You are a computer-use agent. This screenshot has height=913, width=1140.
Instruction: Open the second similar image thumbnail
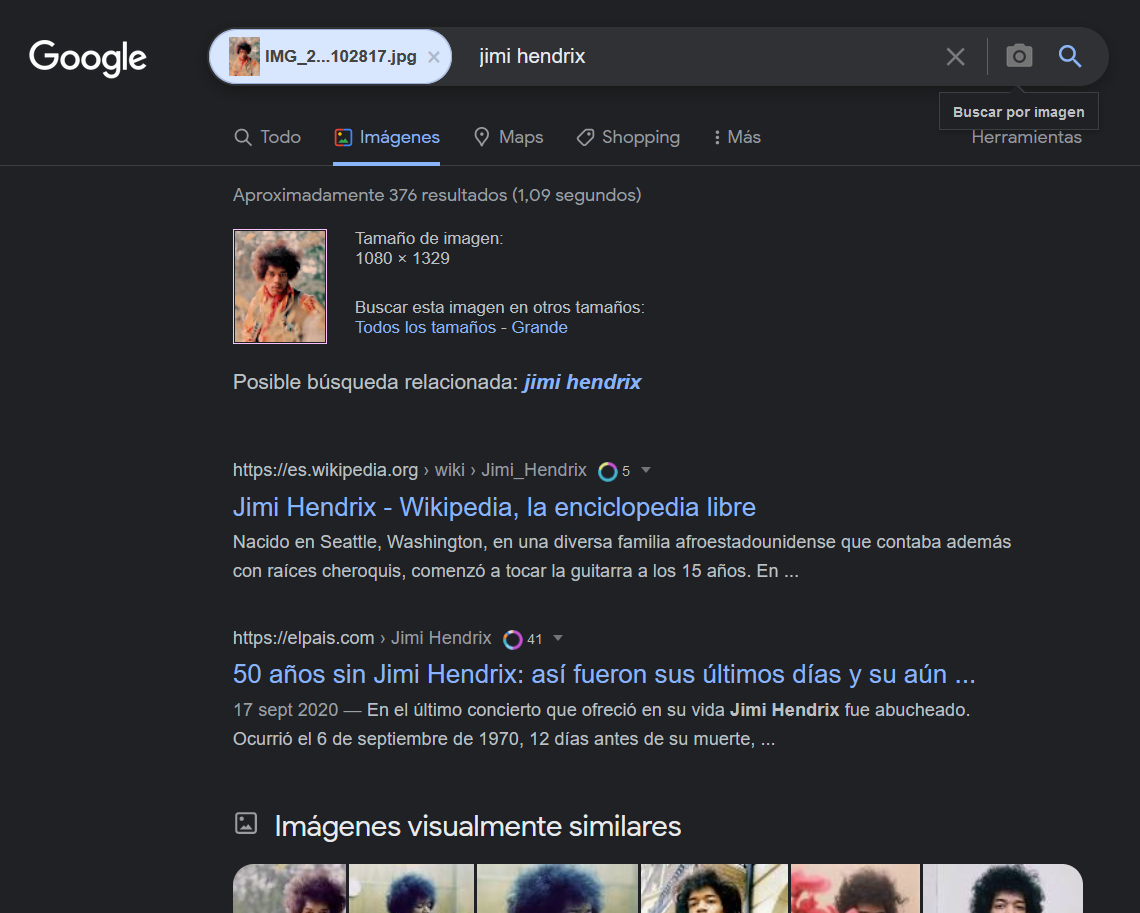pos(412,888)
